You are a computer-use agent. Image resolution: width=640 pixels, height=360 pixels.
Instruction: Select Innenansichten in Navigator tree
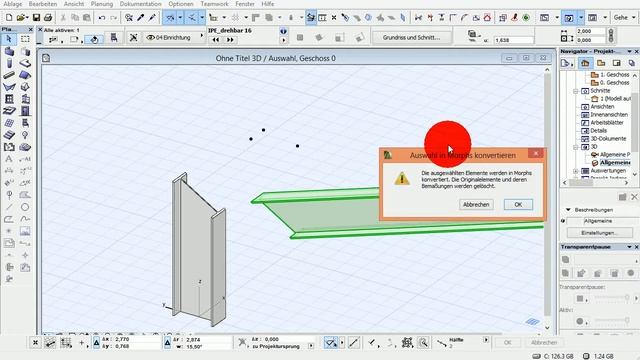(x=609, y=115)
